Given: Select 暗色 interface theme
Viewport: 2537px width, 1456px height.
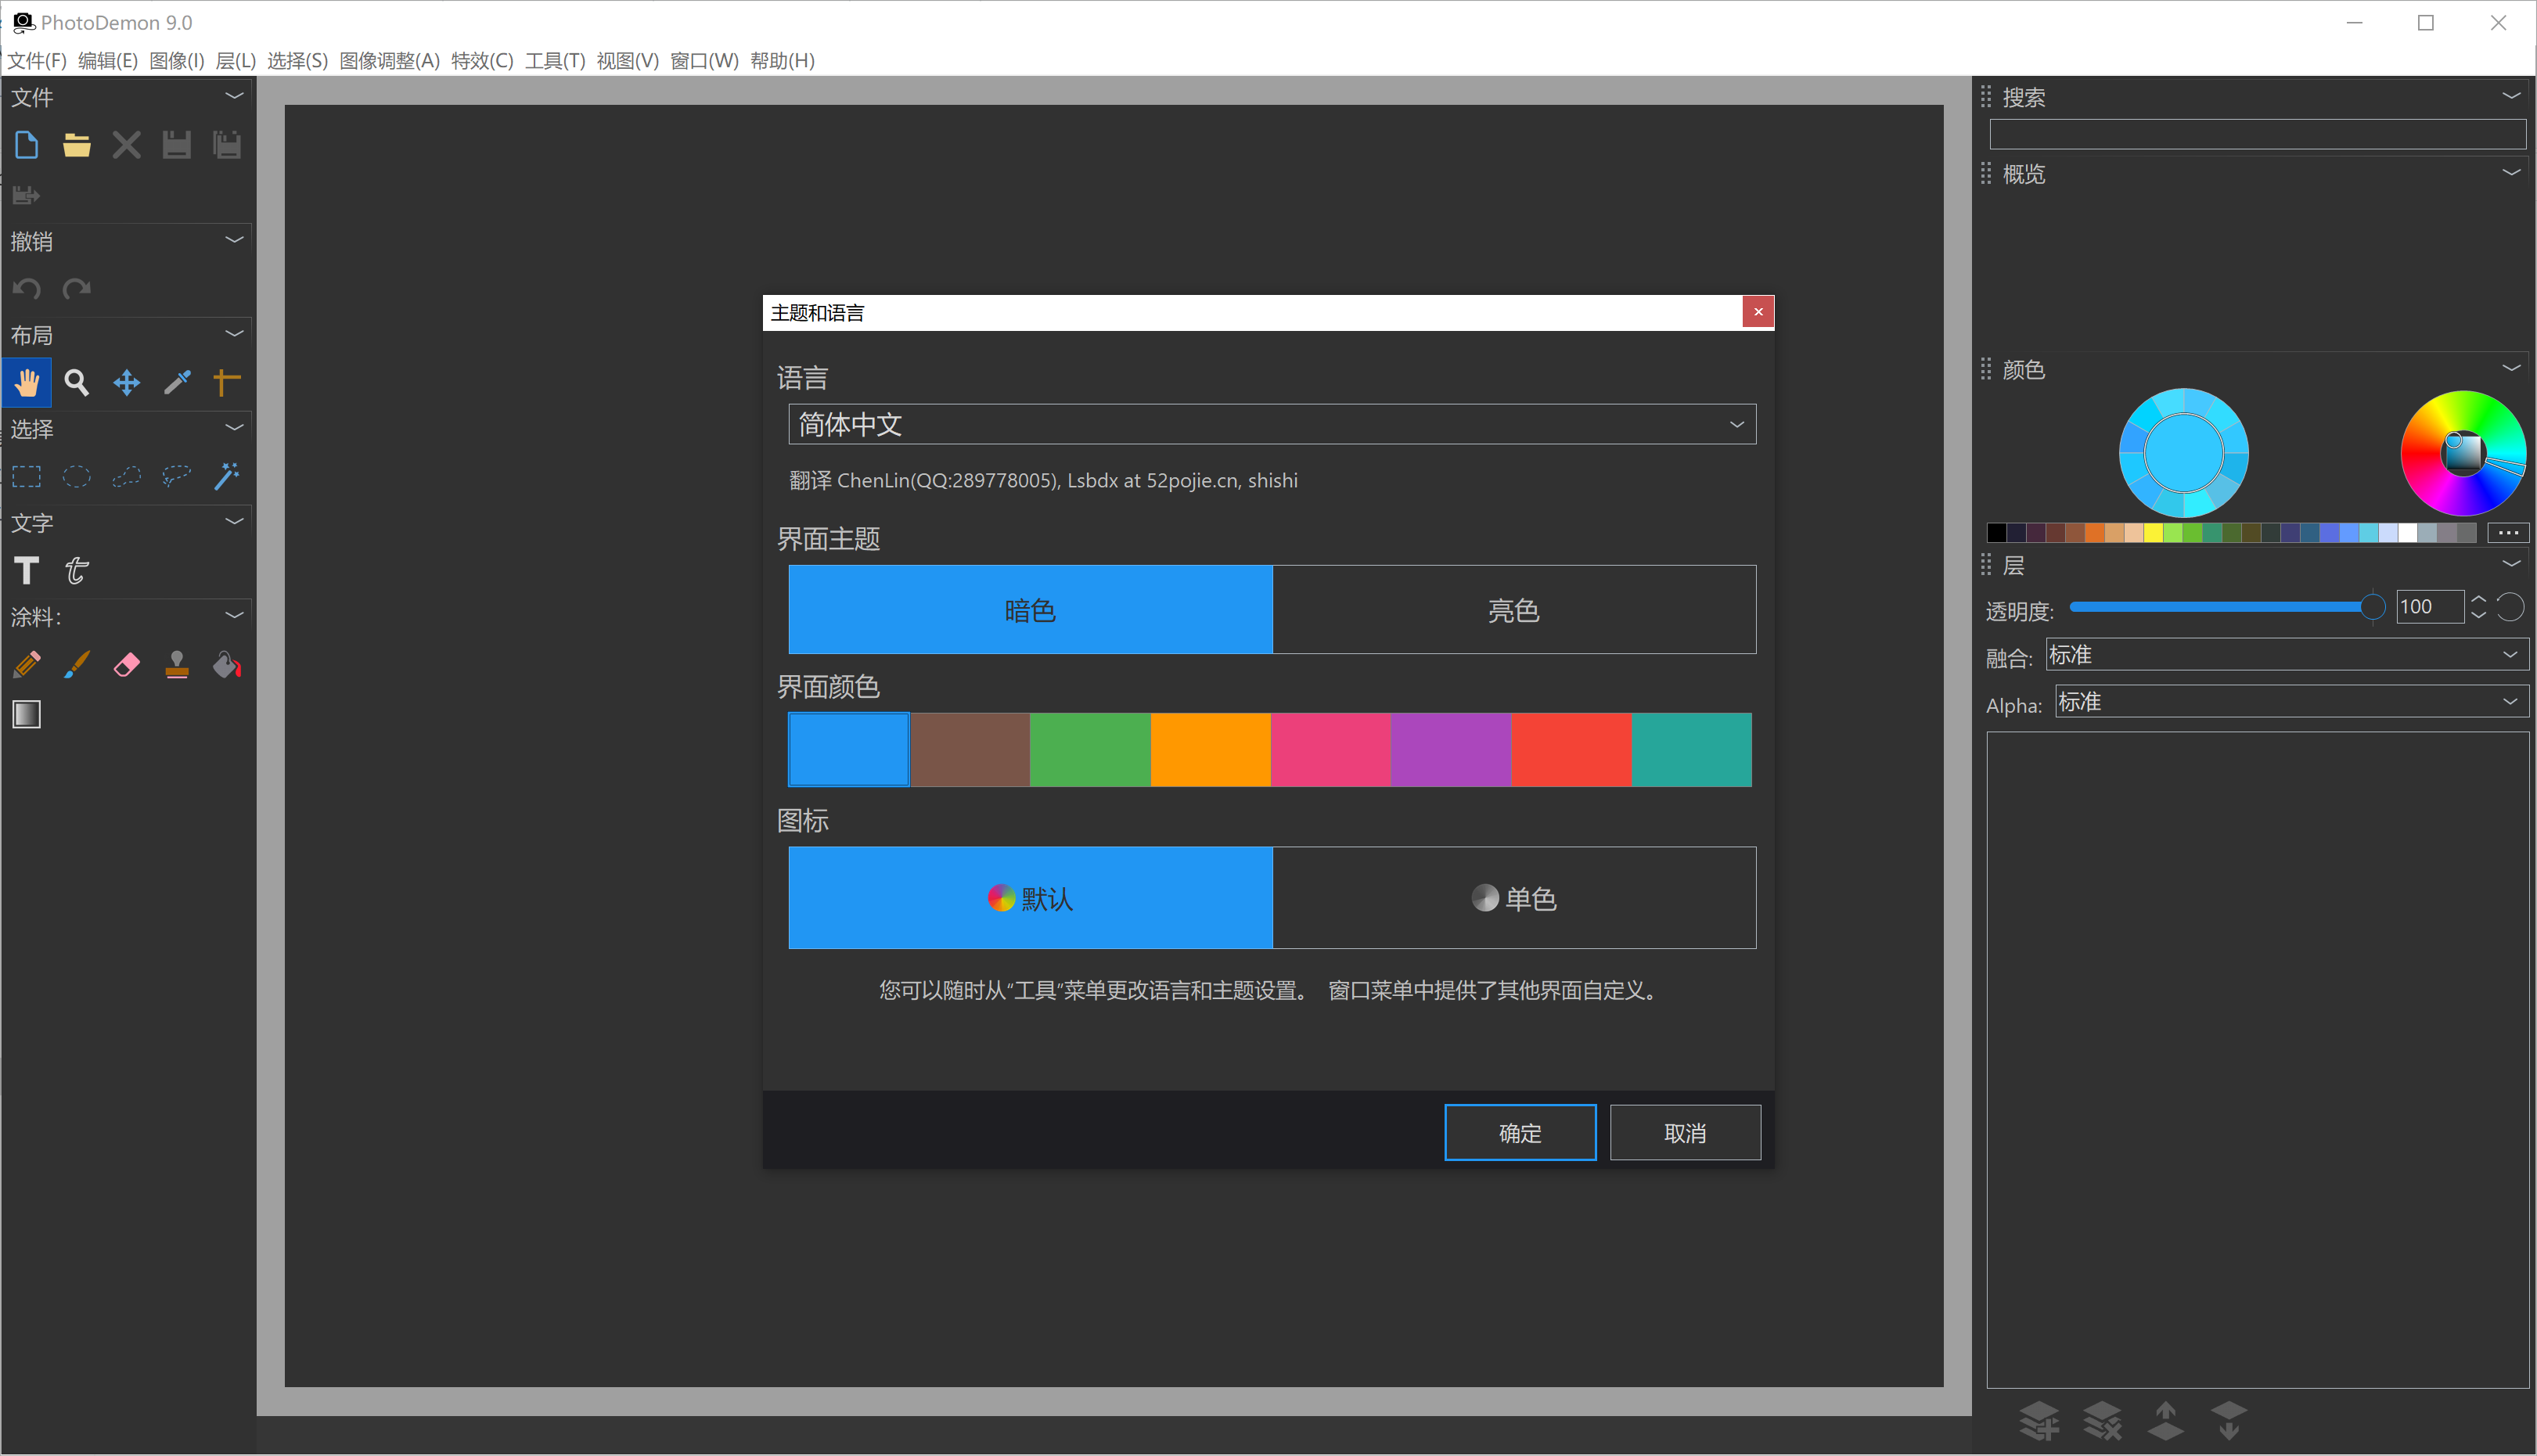Looking at the screenshot, I should [1030, 610].
